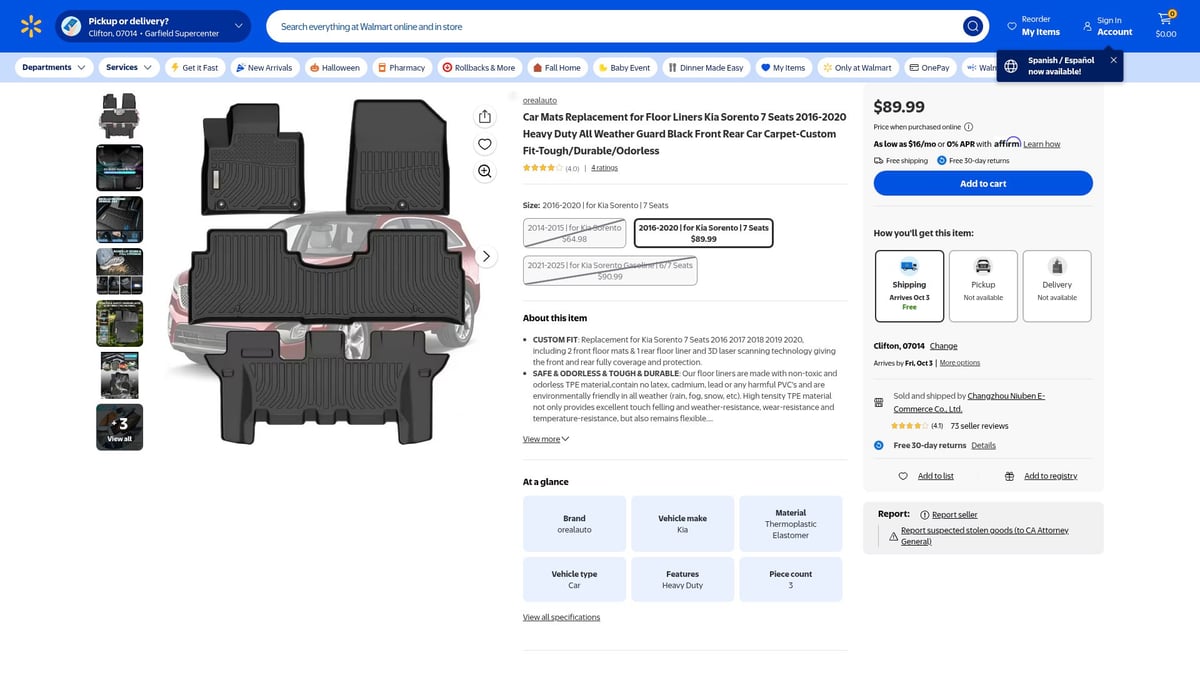Click Affirm Learn how link

(1041, 144)
